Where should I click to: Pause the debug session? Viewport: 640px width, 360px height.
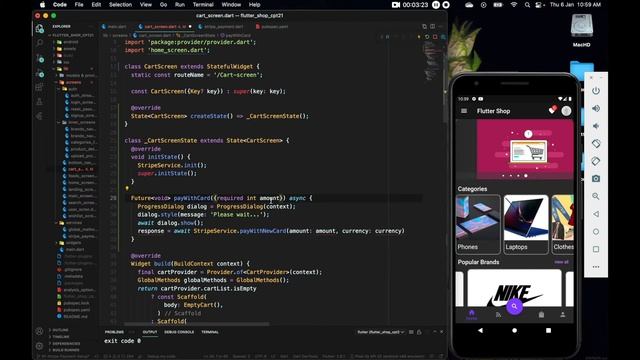pyautogui.click(x=387, y=37)
